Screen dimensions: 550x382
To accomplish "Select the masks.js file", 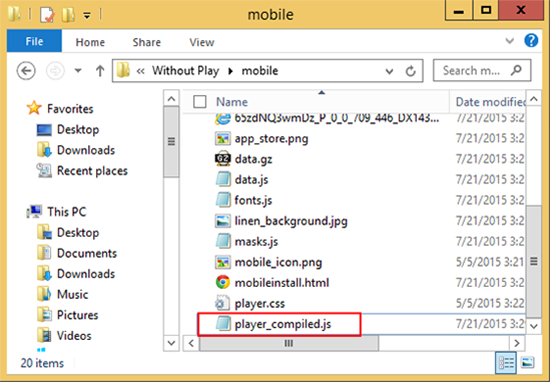I will (x=256, y=242).
